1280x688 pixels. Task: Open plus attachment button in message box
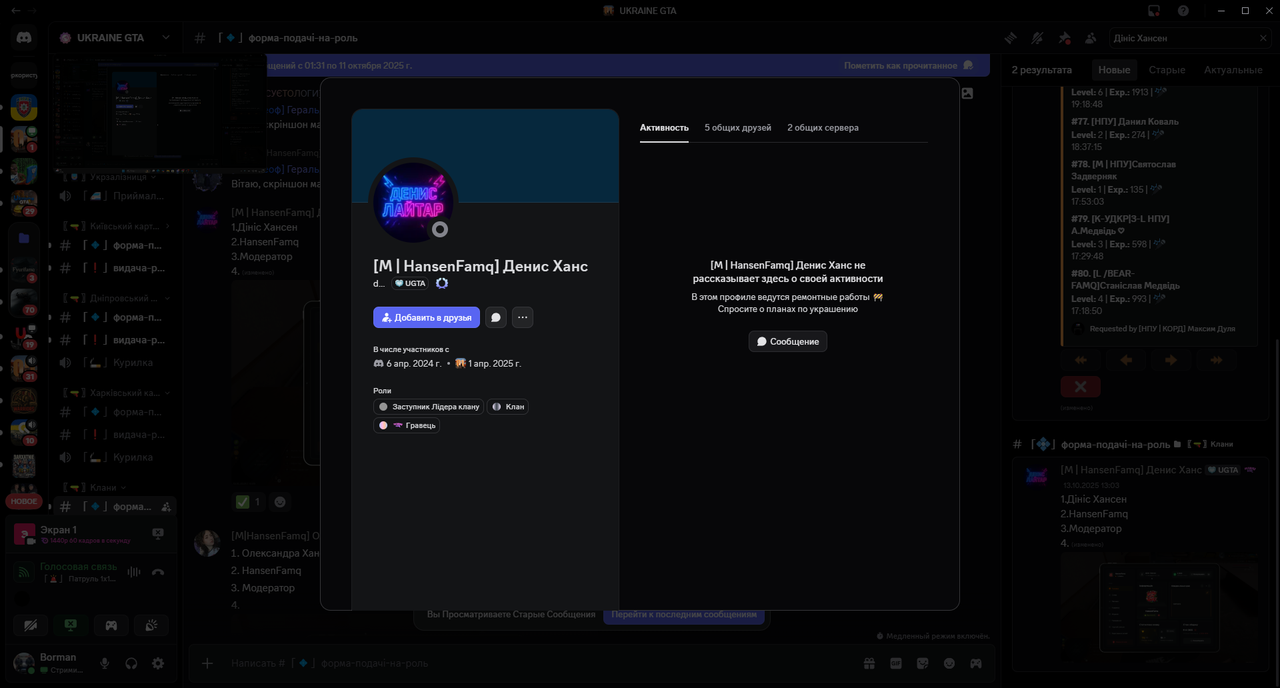[x=207, y=663]
